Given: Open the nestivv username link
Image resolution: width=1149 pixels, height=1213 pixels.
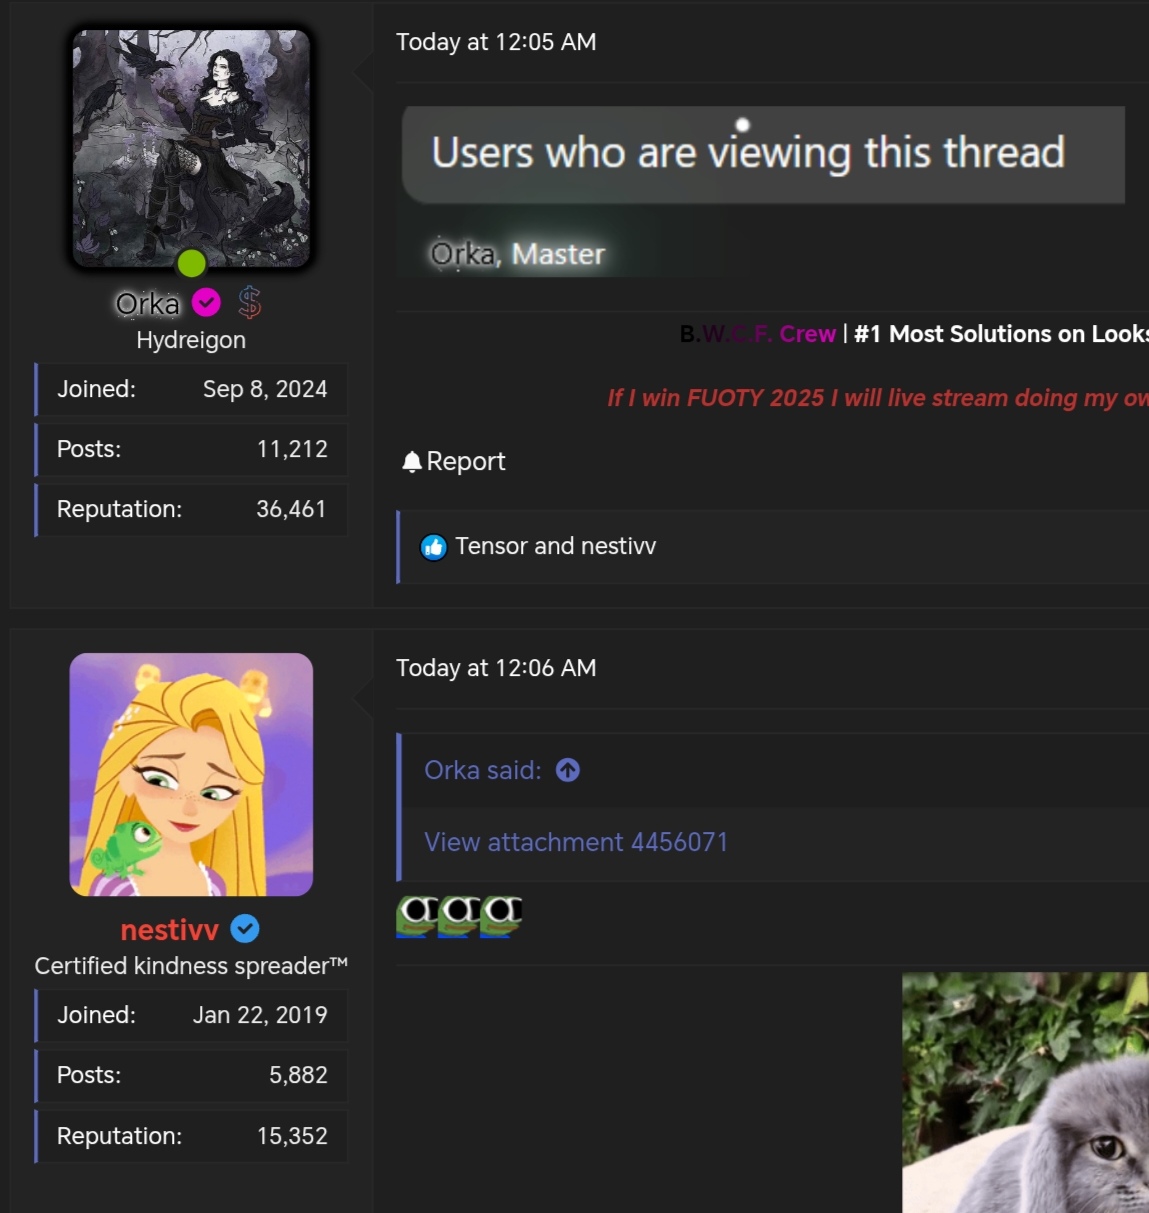Looking at the screenshot, I should 169,930.
